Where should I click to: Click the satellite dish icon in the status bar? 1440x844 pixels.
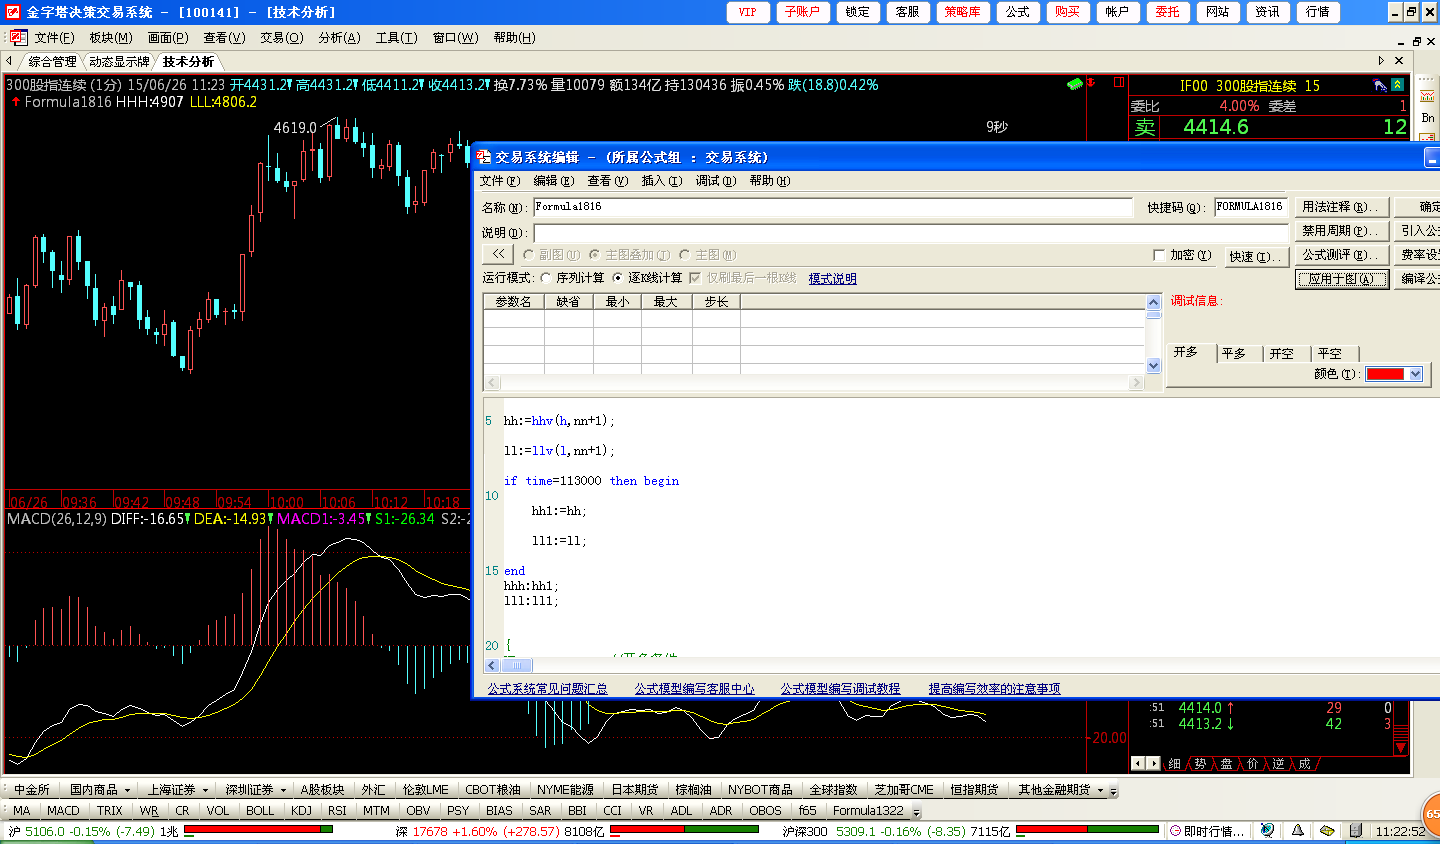[x=1268, y=831]
